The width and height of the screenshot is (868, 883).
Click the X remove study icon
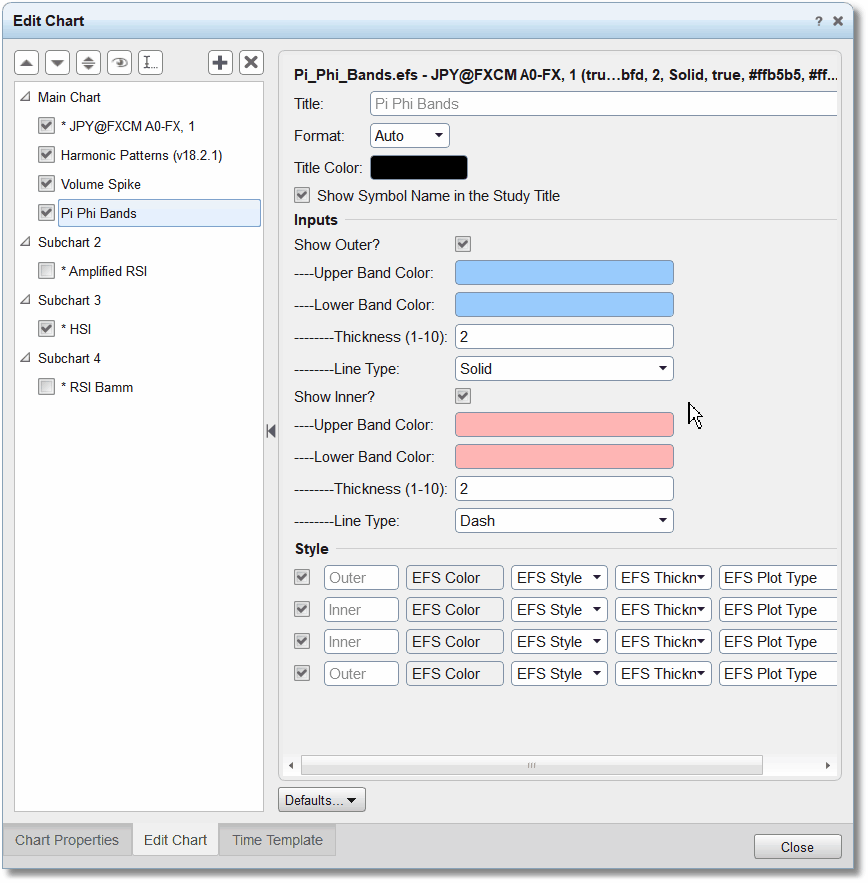click(x=251, y=63)
